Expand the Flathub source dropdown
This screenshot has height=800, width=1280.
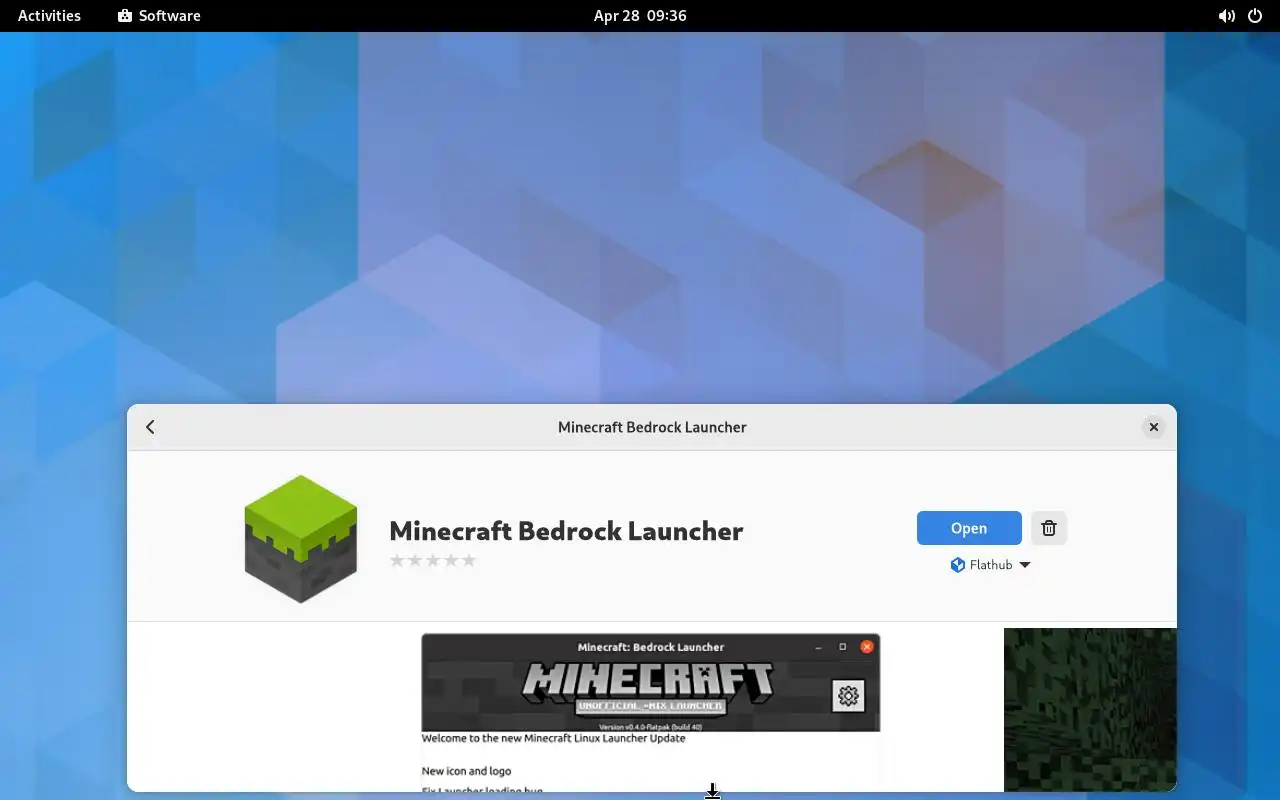coord(990,565)
